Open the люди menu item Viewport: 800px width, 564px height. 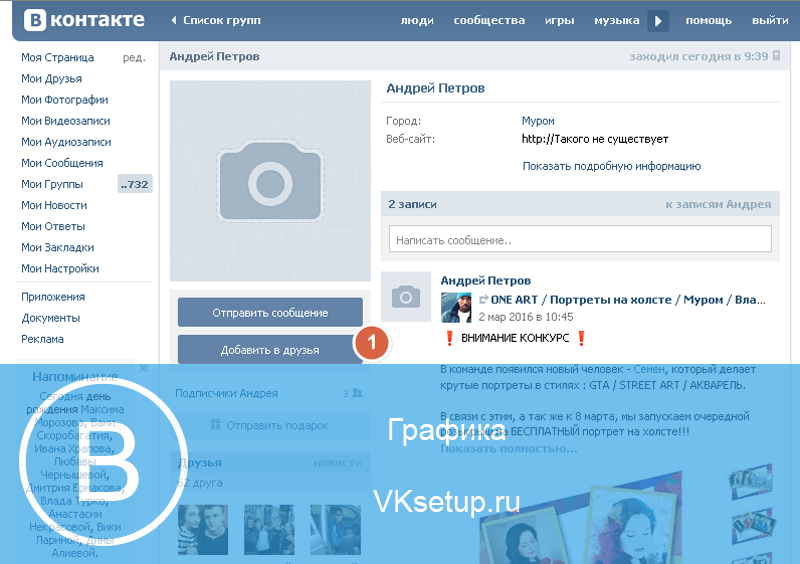point(417,20)
